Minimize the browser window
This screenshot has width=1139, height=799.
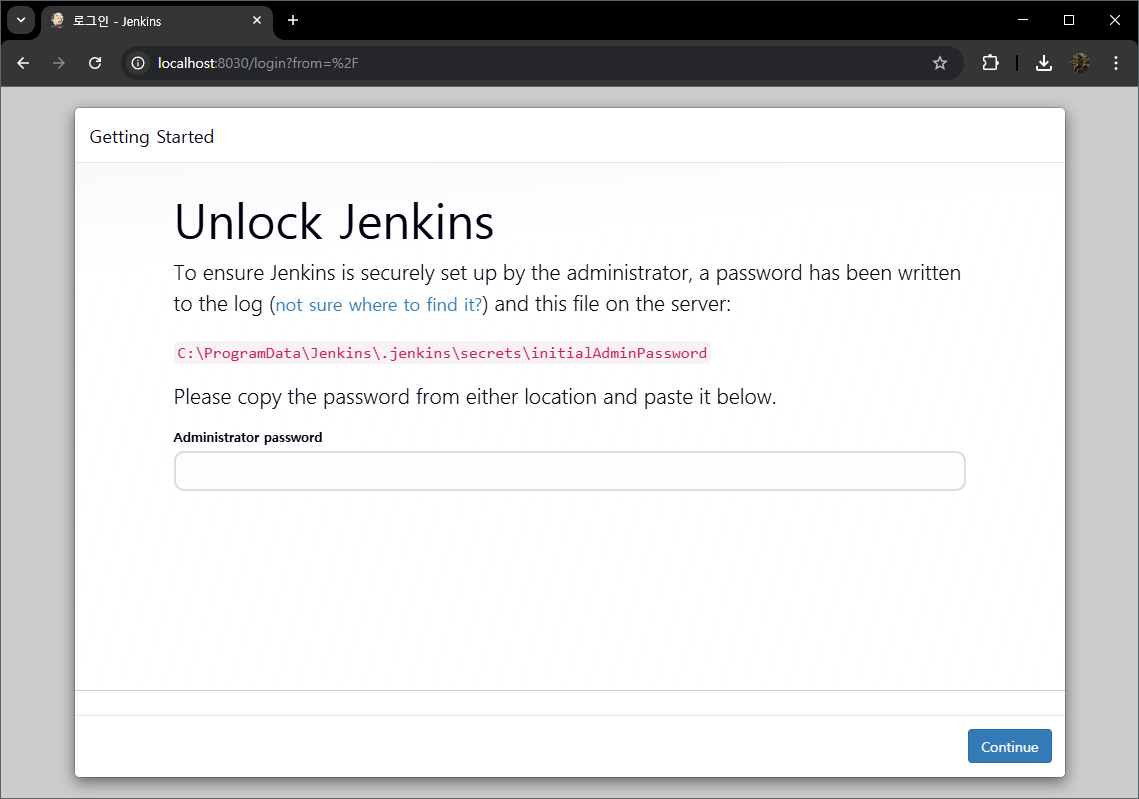(x=1023, y=20)
